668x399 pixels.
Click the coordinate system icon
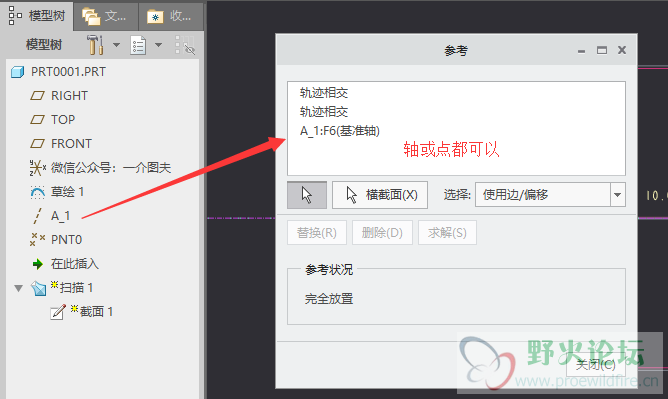pyautogui.click(x=37, y=167)
